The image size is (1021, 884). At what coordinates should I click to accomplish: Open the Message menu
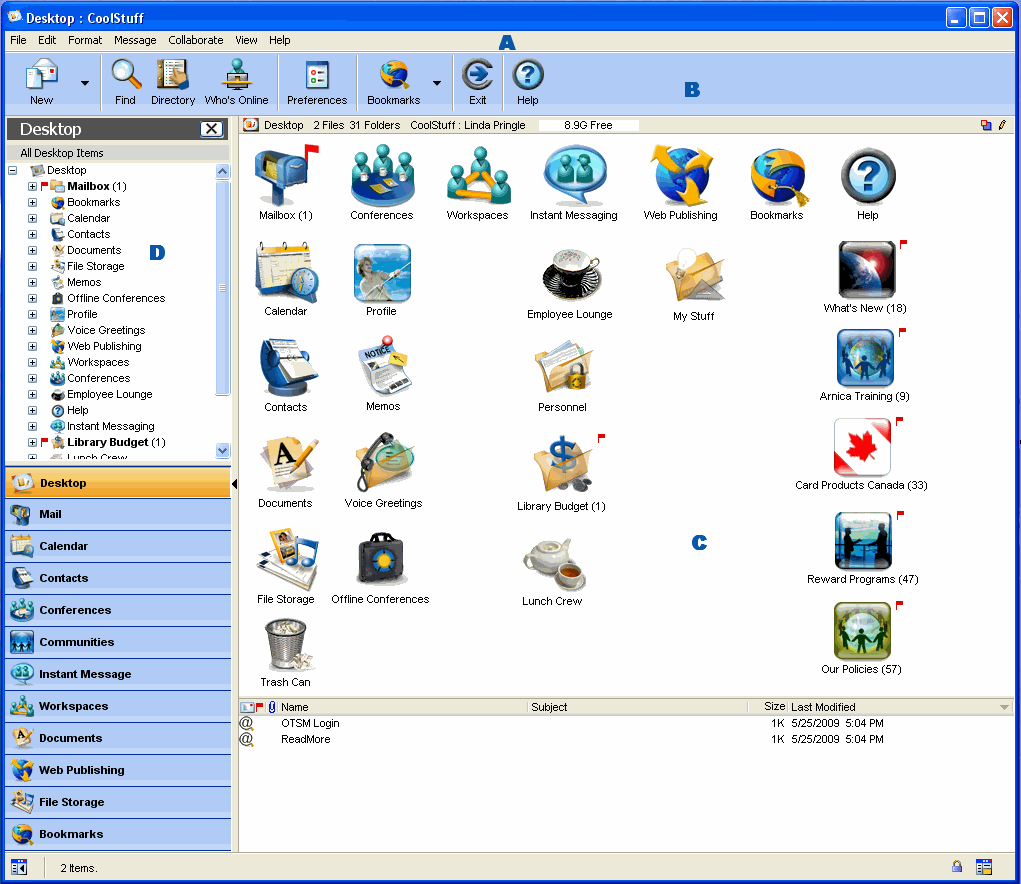coord(135,40)
